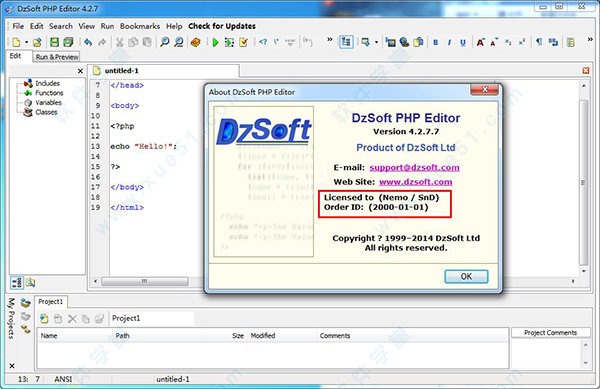600x389 pixels.
Task: Click the Redo arrow icon
Action: pyautogui.click(x=102, y=42)
